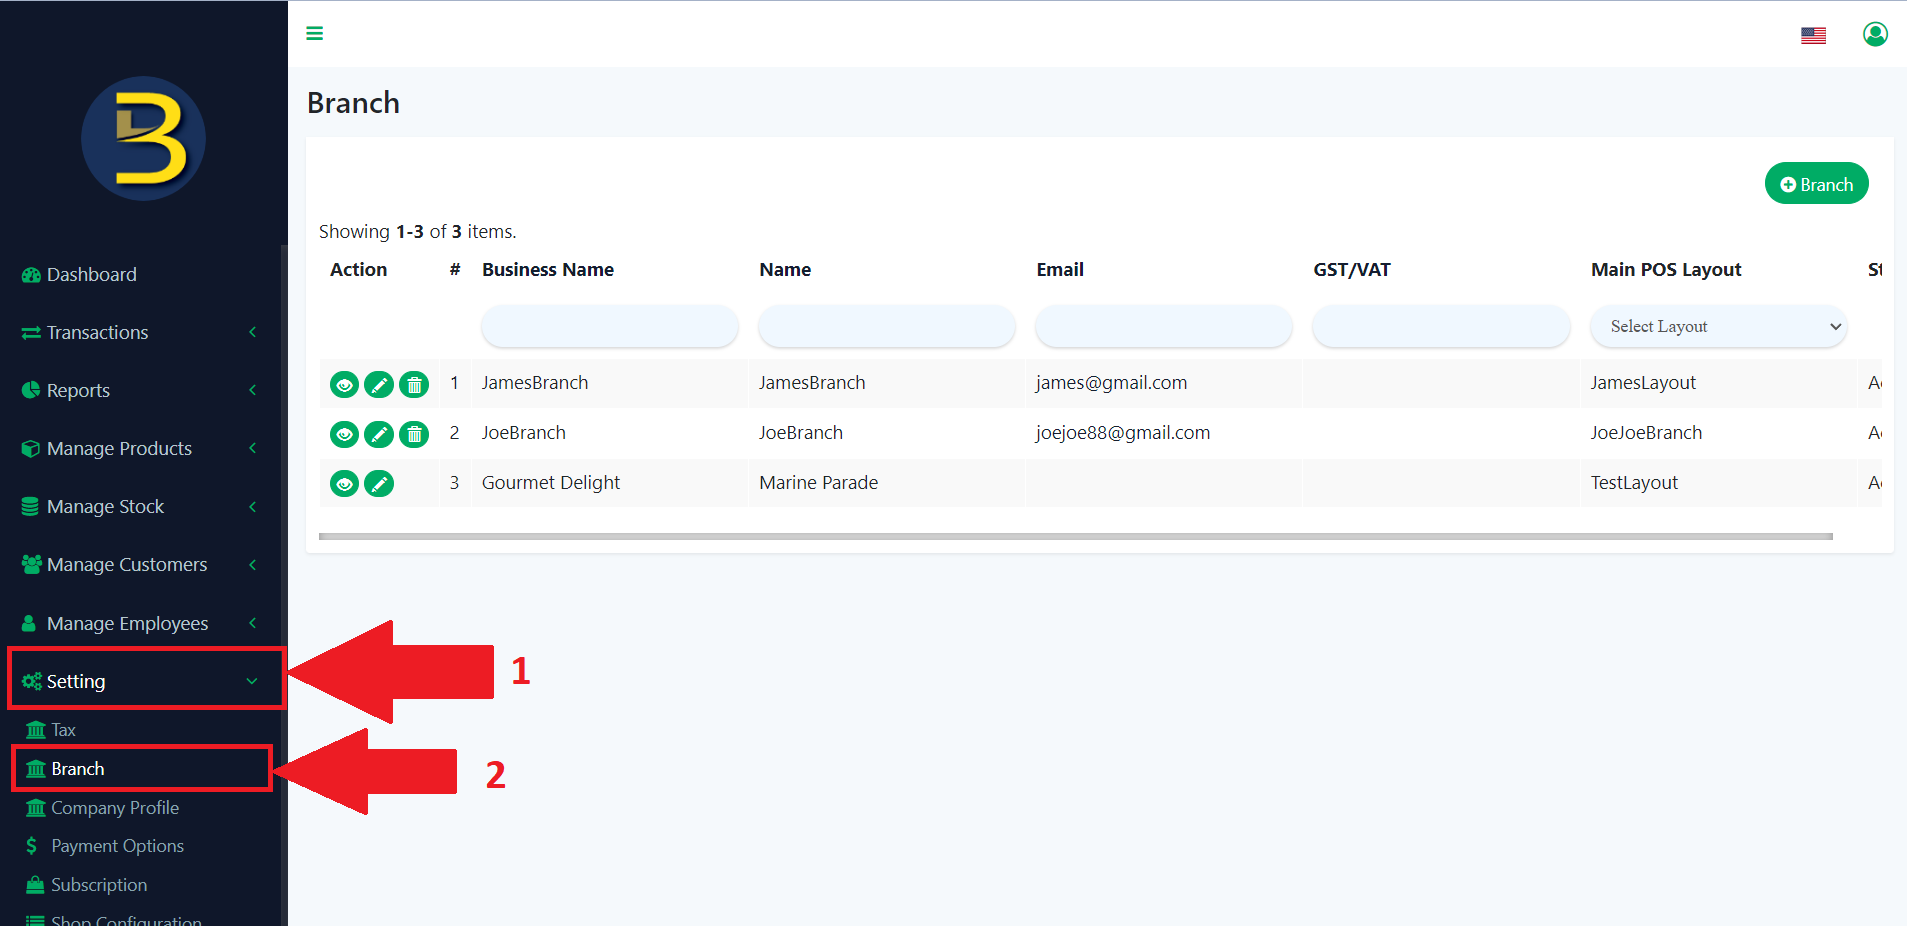This screenshot has height=926, width=1907.
Task: Click the user profile icon
Action: [x=1875, y=33]
